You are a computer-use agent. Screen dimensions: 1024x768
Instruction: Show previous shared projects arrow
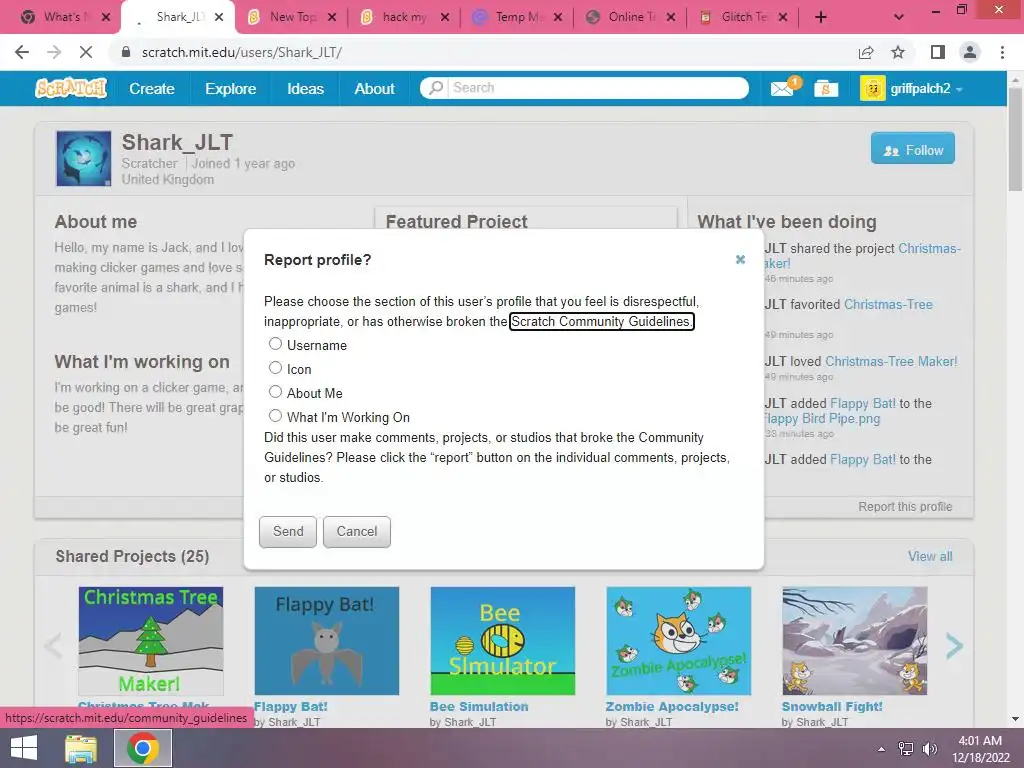[x=53, y=646]
